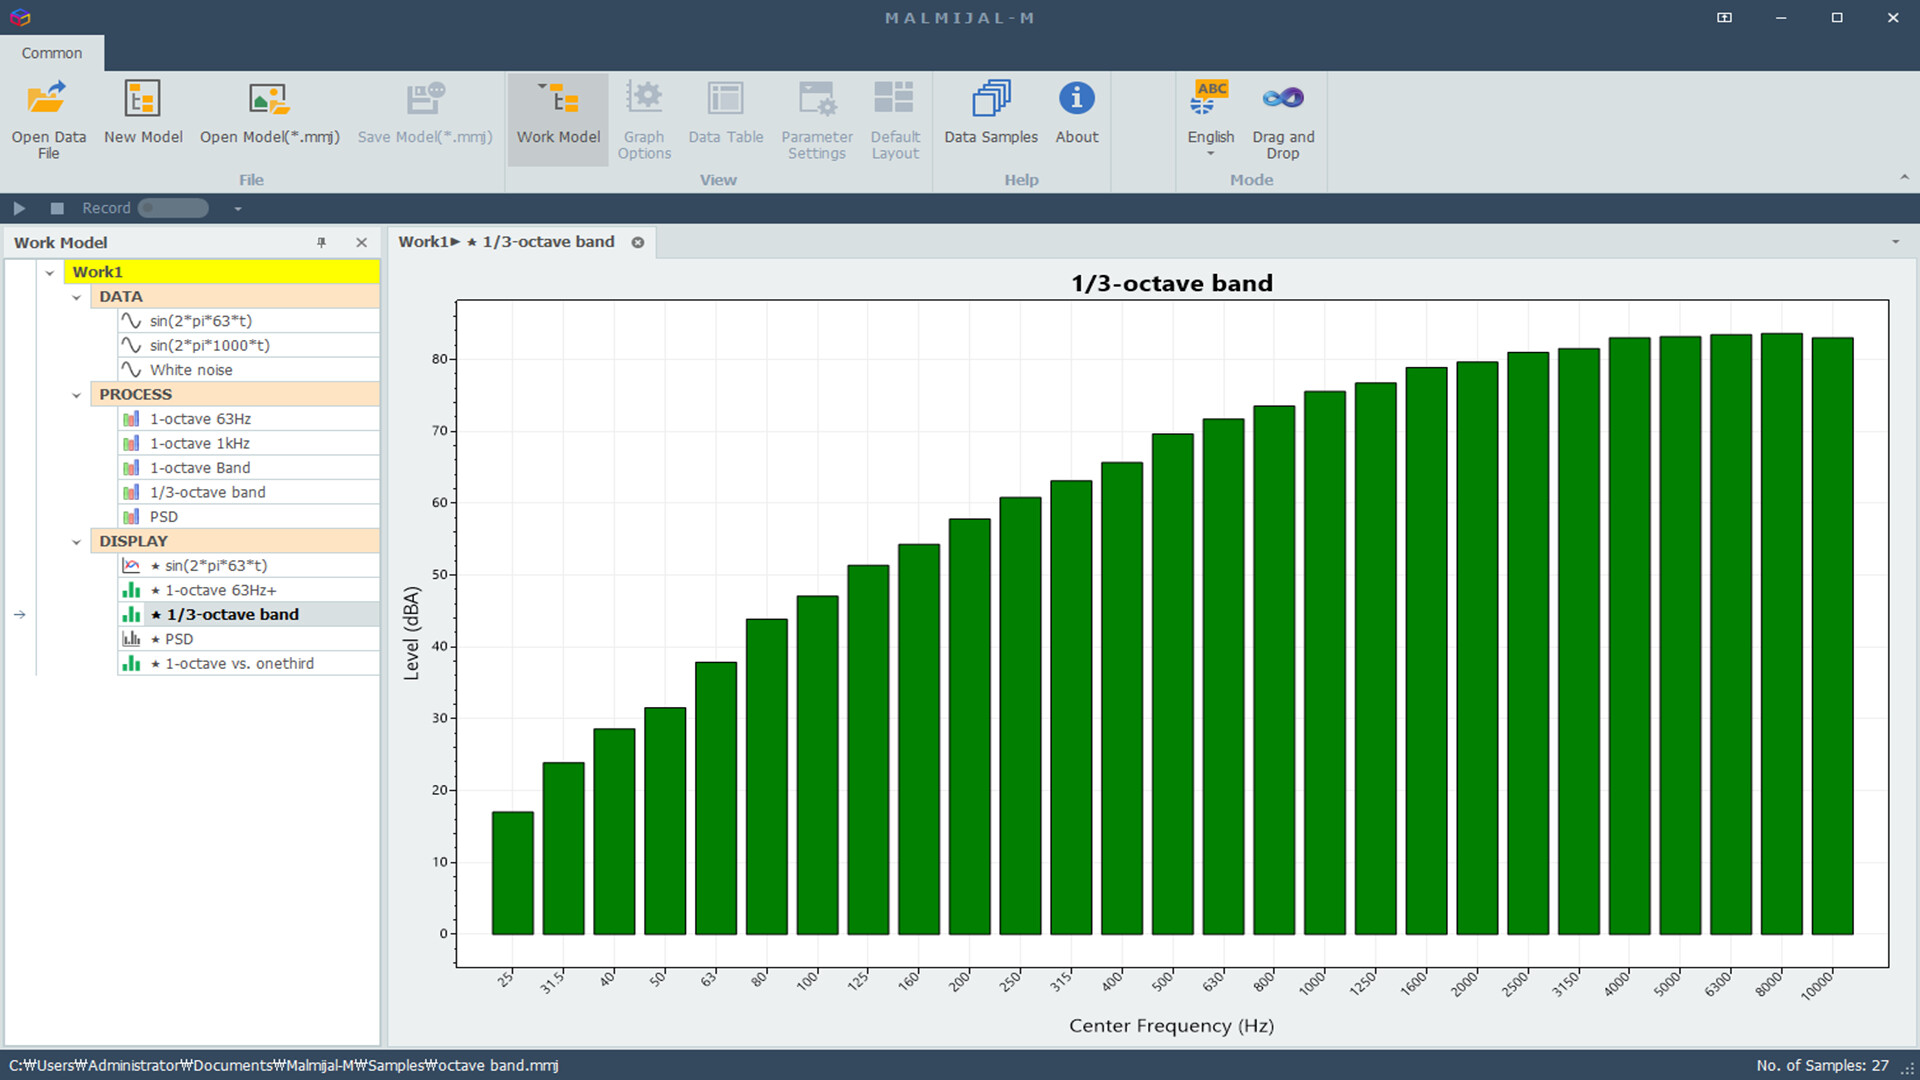Open a data file
The width and height of the screenshot is (1920, 1080).
[47, 118]
